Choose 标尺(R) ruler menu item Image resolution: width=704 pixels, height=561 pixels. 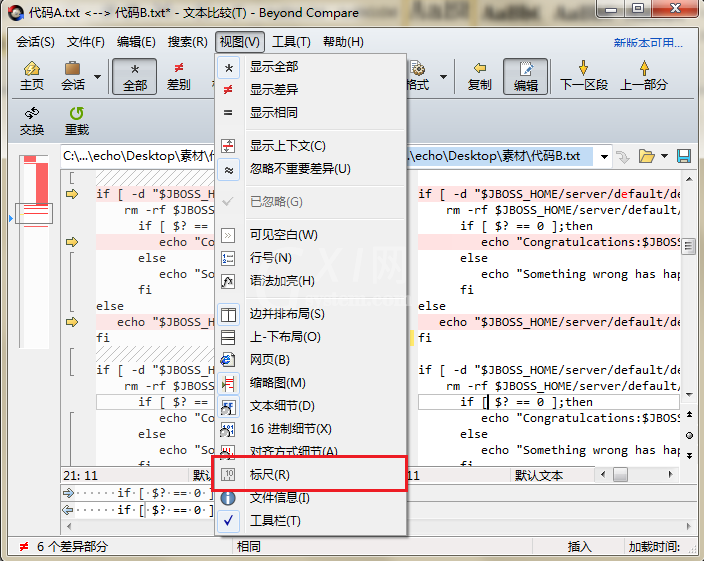tap(311, 474)
